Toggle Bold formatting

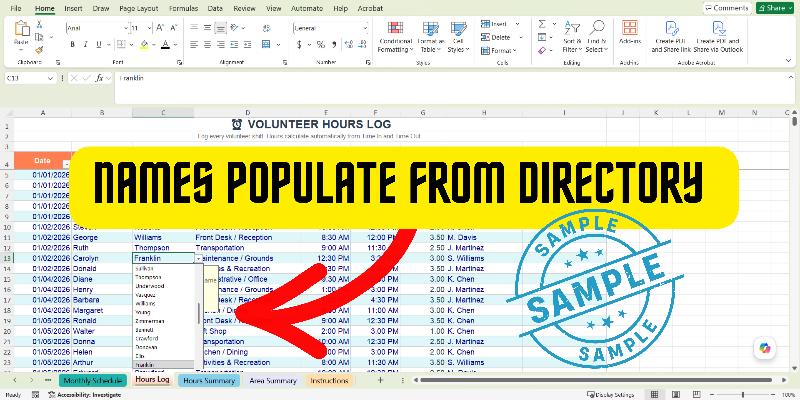(72, 44)
